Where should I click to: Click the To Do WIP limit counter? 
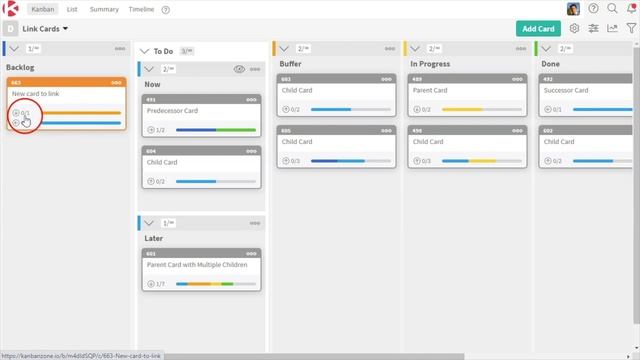187,51
